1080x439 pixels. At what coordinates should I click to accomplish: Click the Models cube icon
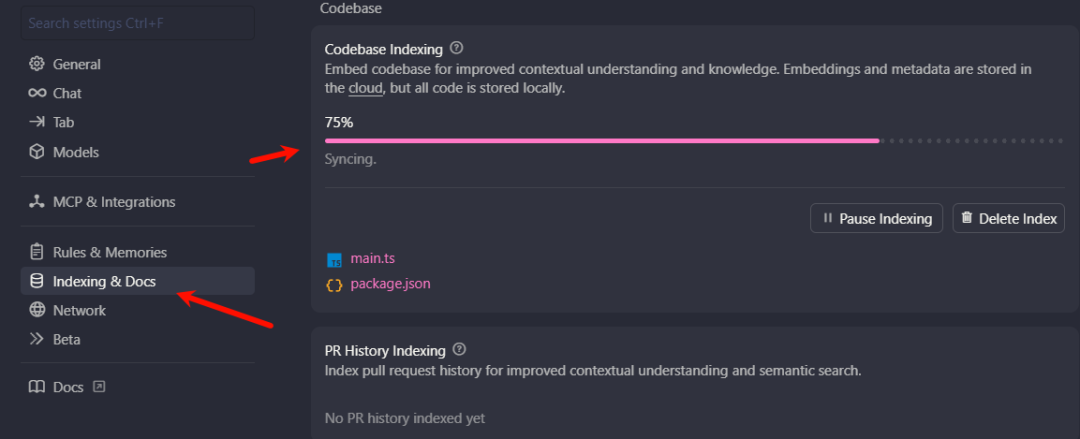click(37, 152)
